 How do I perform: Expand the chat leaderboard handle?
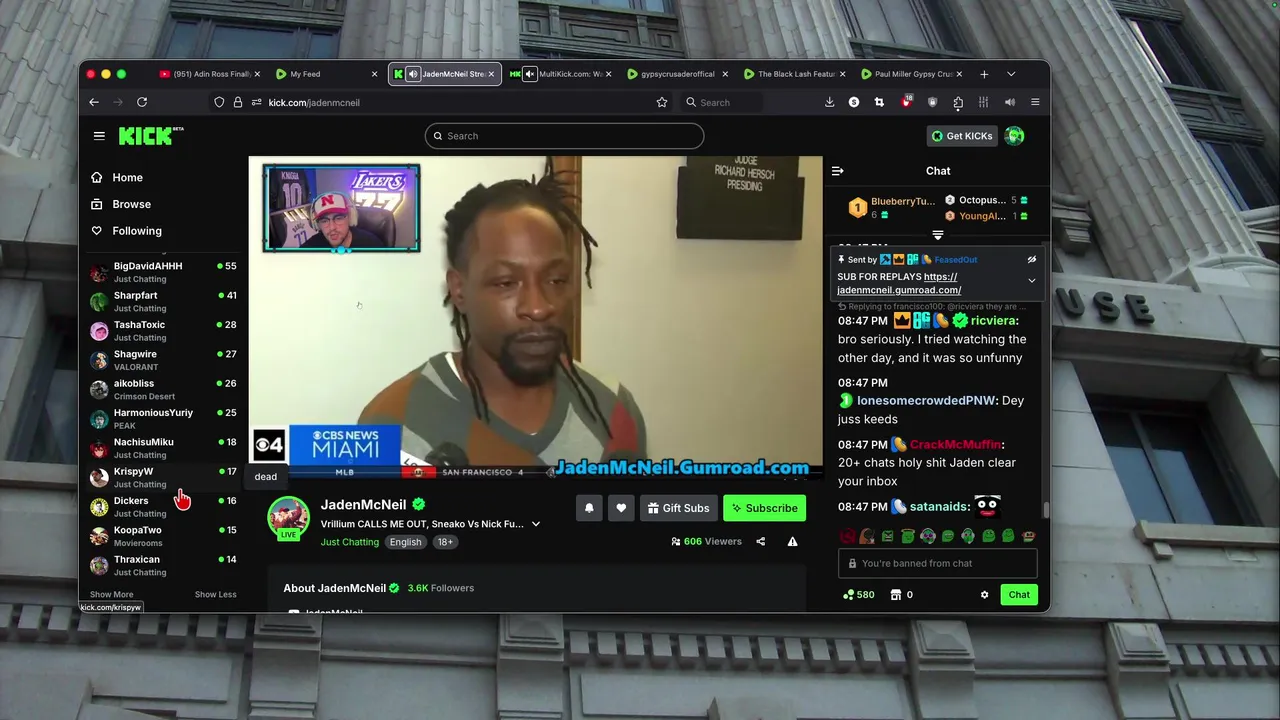click(938, 235)
